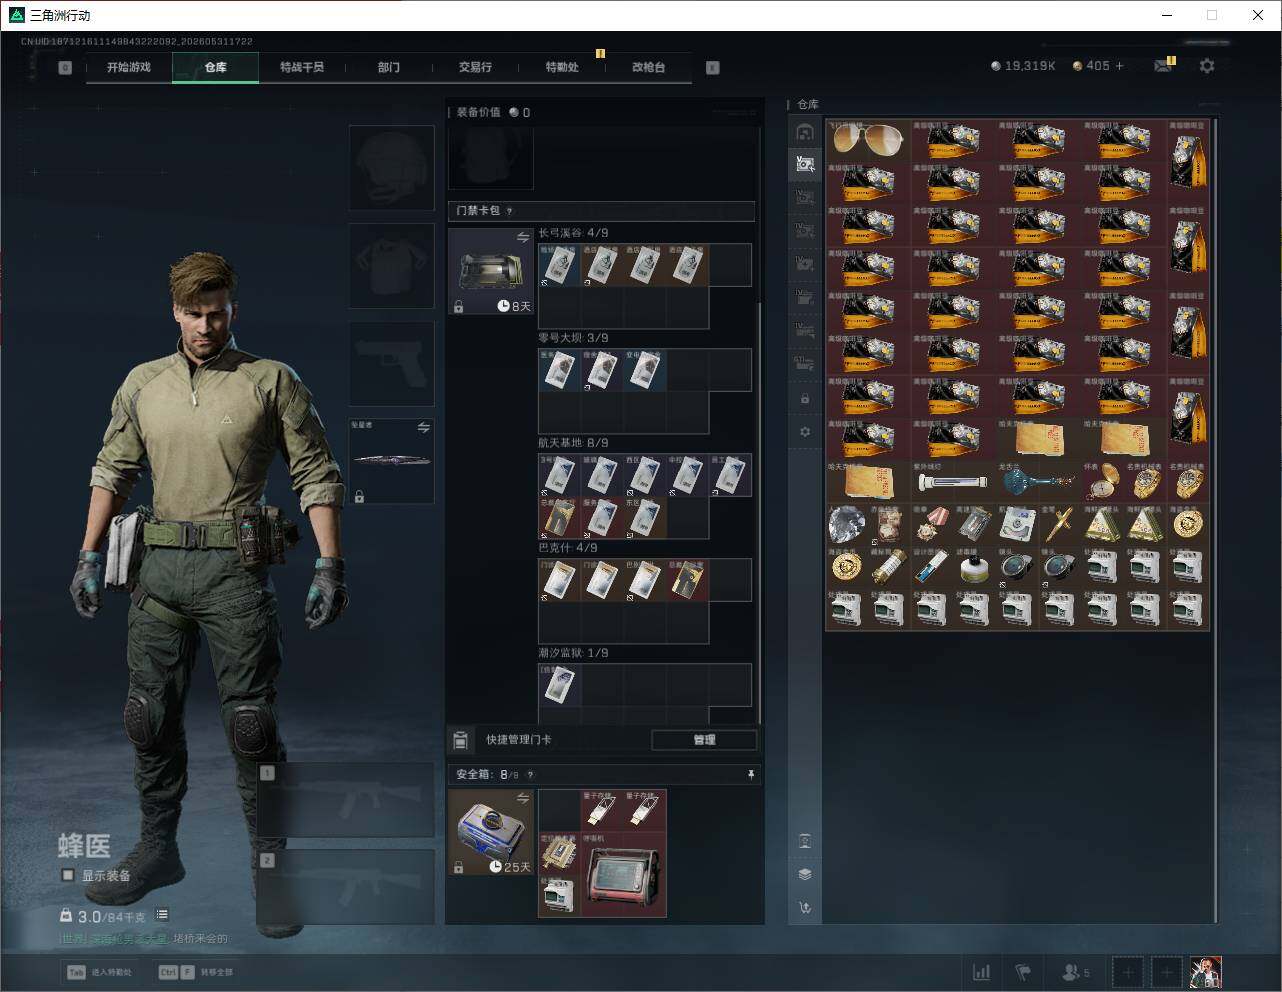Viewport: 1282px width, 992px height.
Task: Click the 管理 button
Action: pos(704,740)
